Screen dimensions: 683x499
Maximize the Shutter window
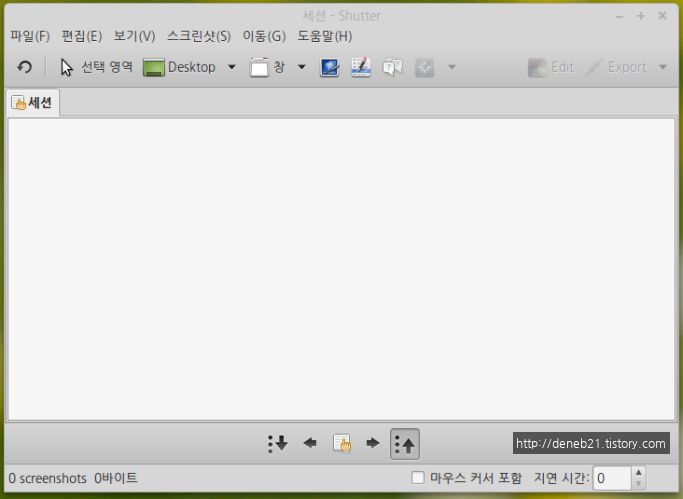(641, 16)
